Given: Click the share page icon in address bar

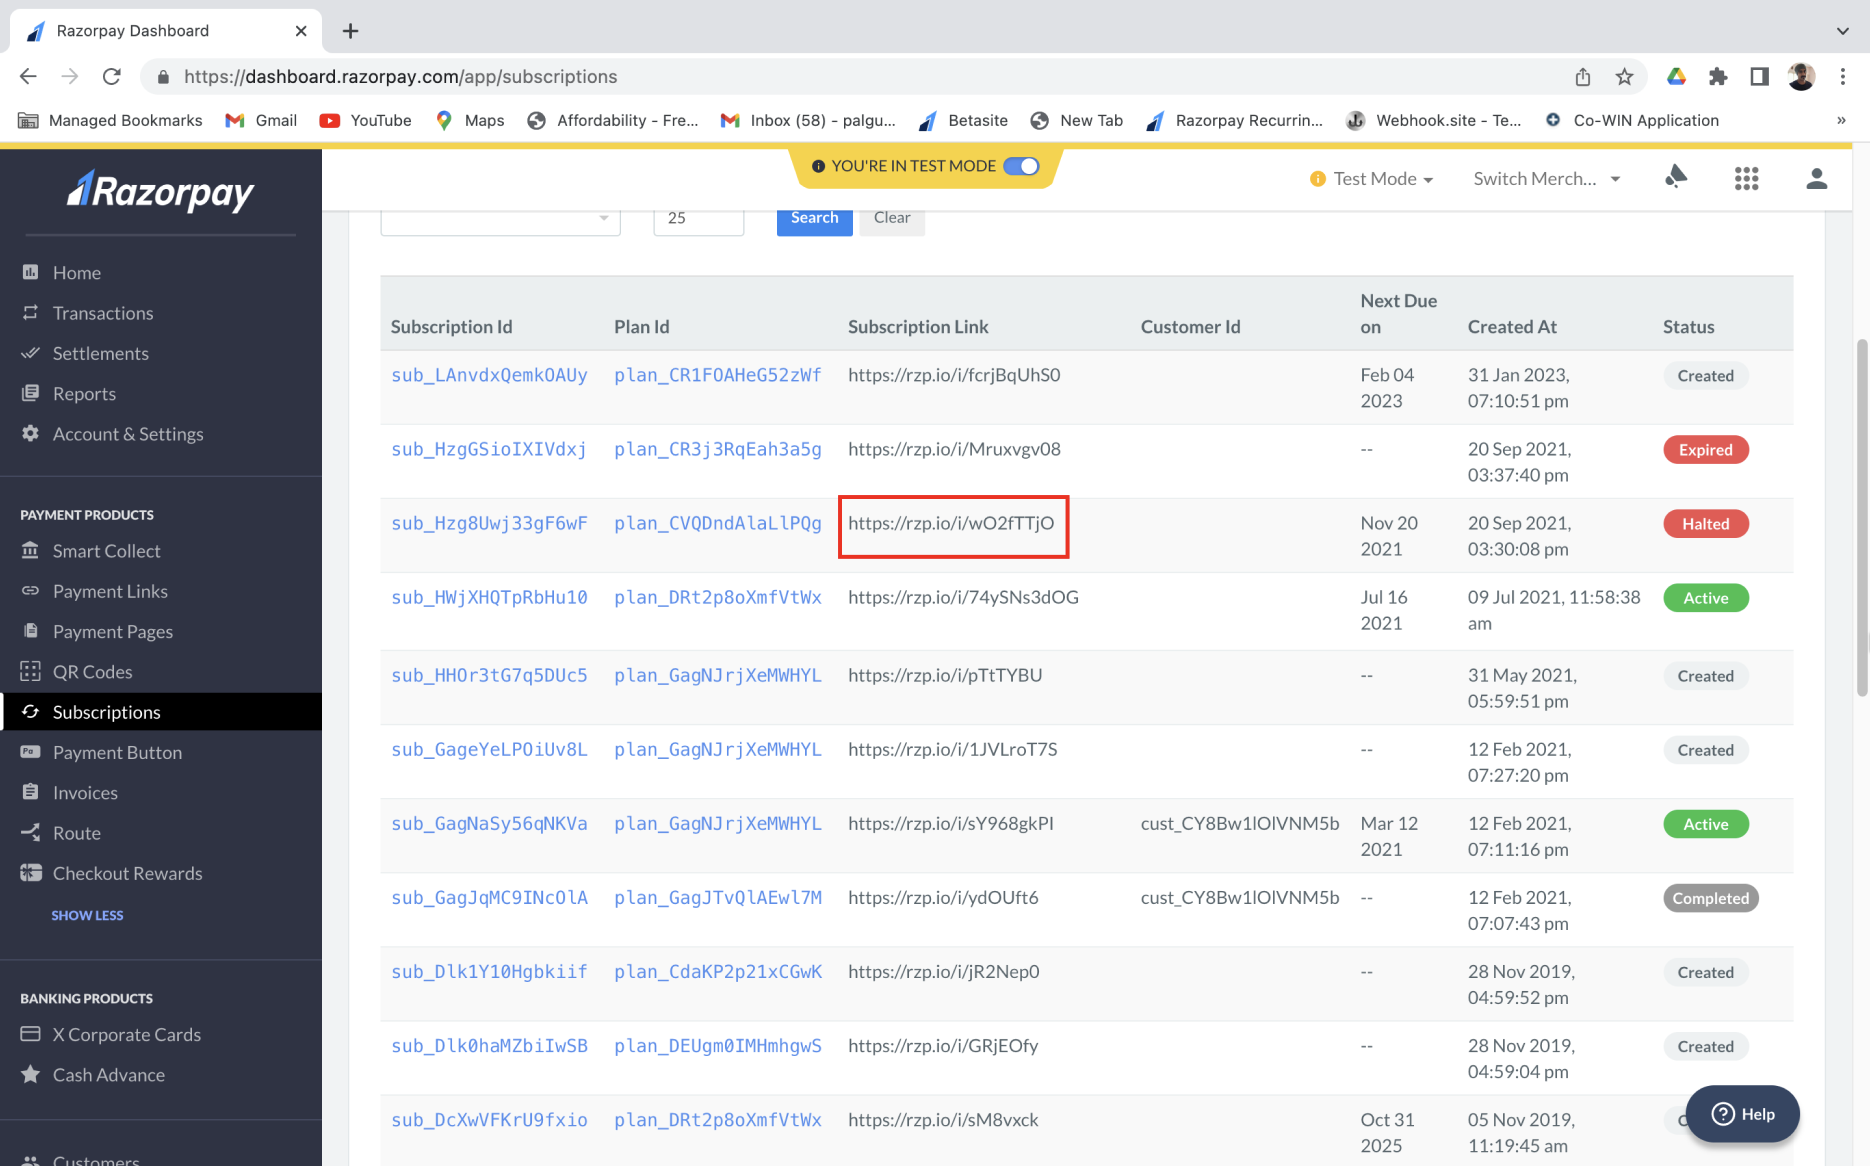Looking at the screenshot, I should pyautogui.click(x=1582, y=76).
